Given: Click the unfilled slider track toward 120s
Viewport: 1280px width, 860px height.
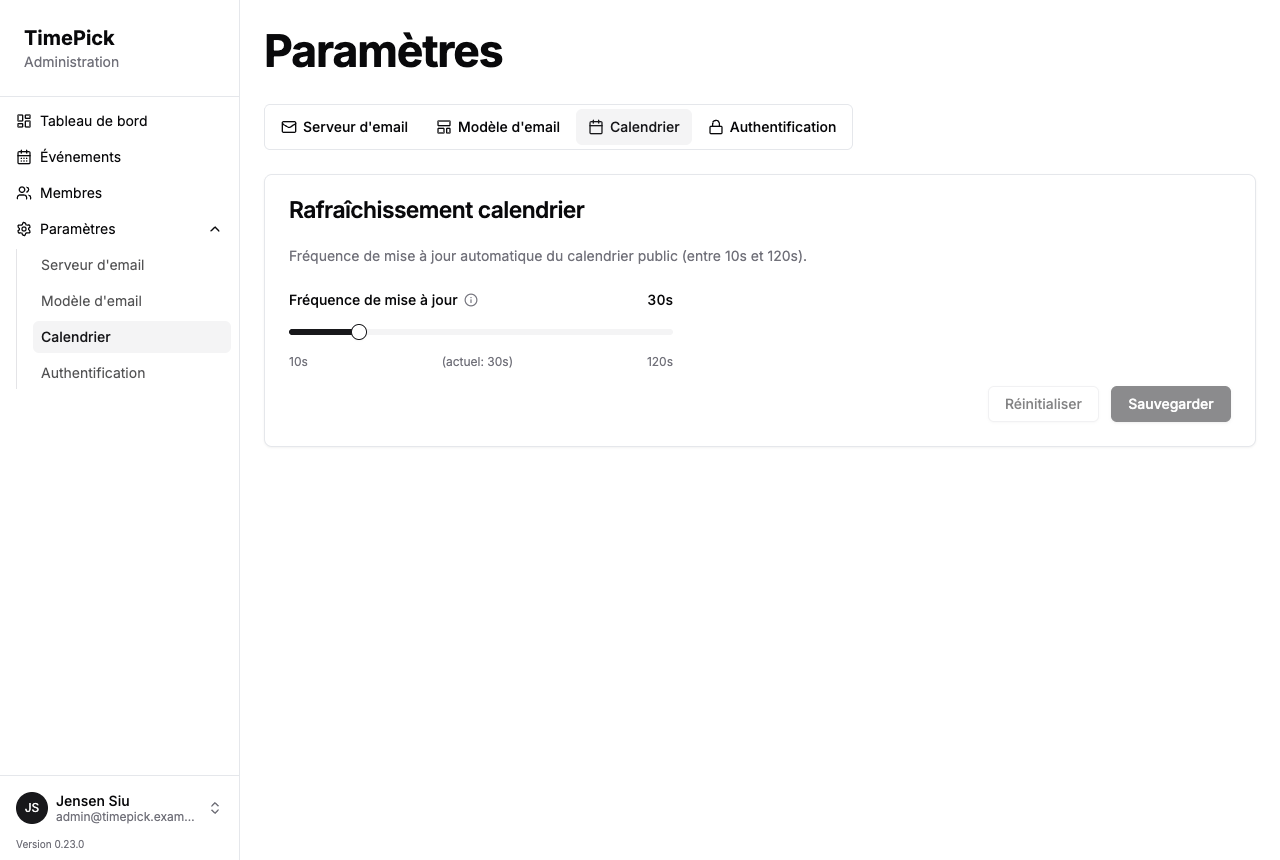Looking at the screenshot, I should pos(520,332).
